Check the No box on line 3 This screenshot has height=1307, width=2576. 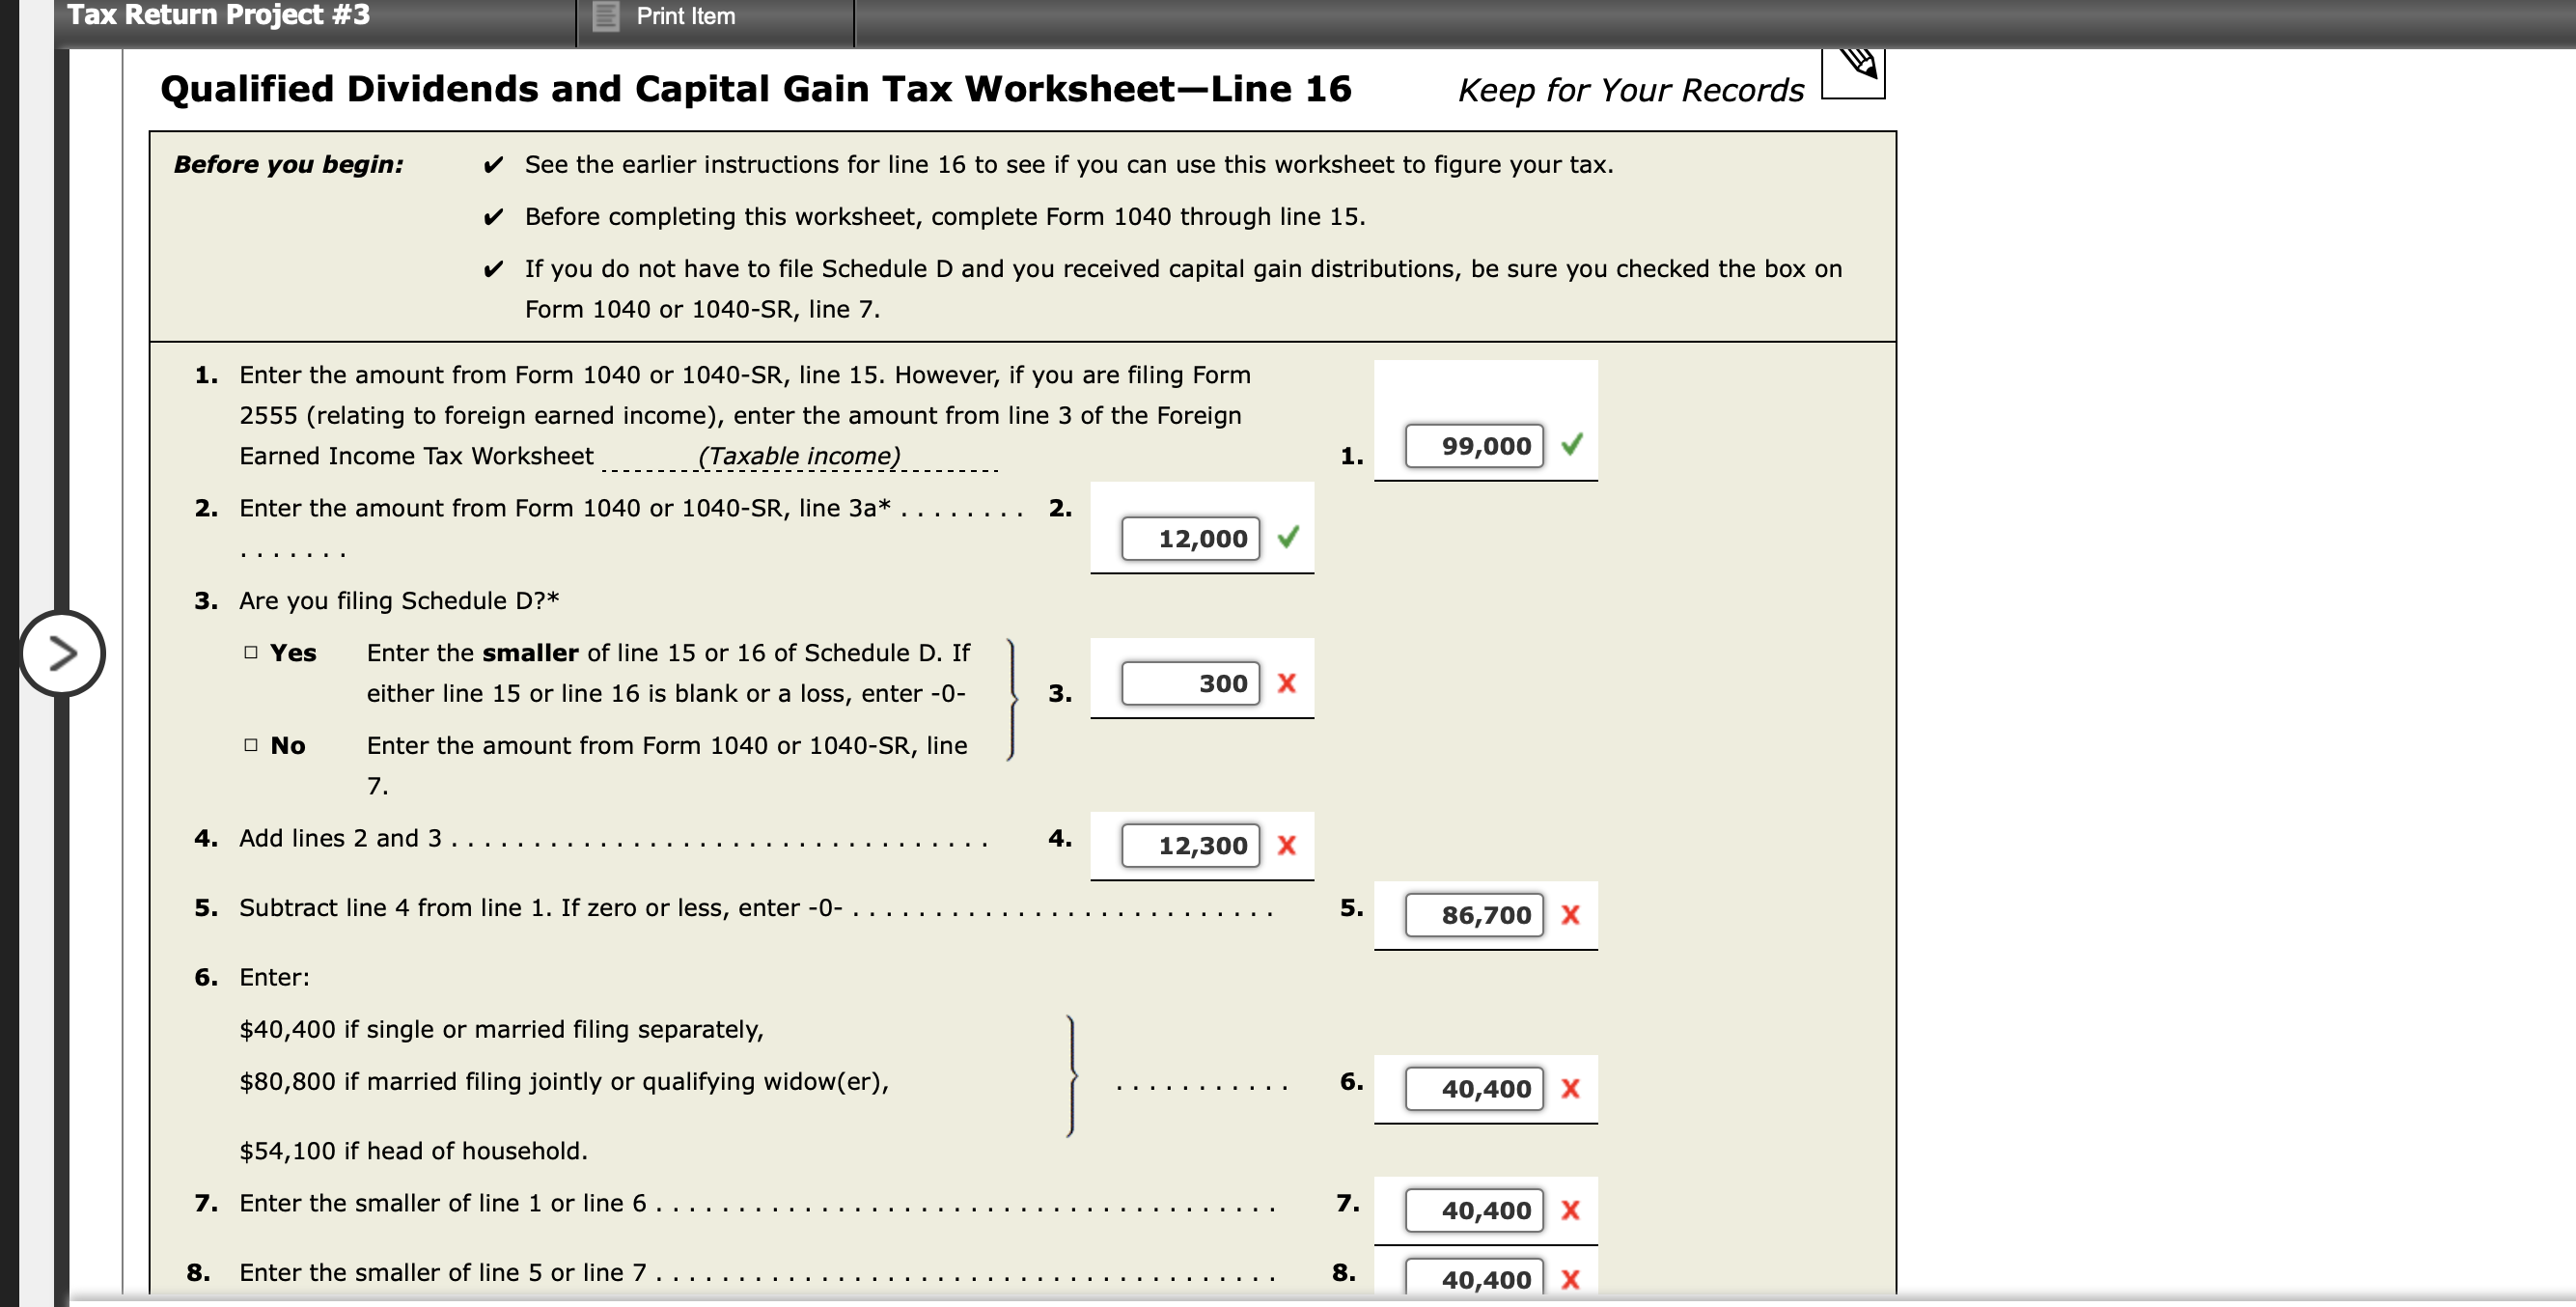point(249,744)
